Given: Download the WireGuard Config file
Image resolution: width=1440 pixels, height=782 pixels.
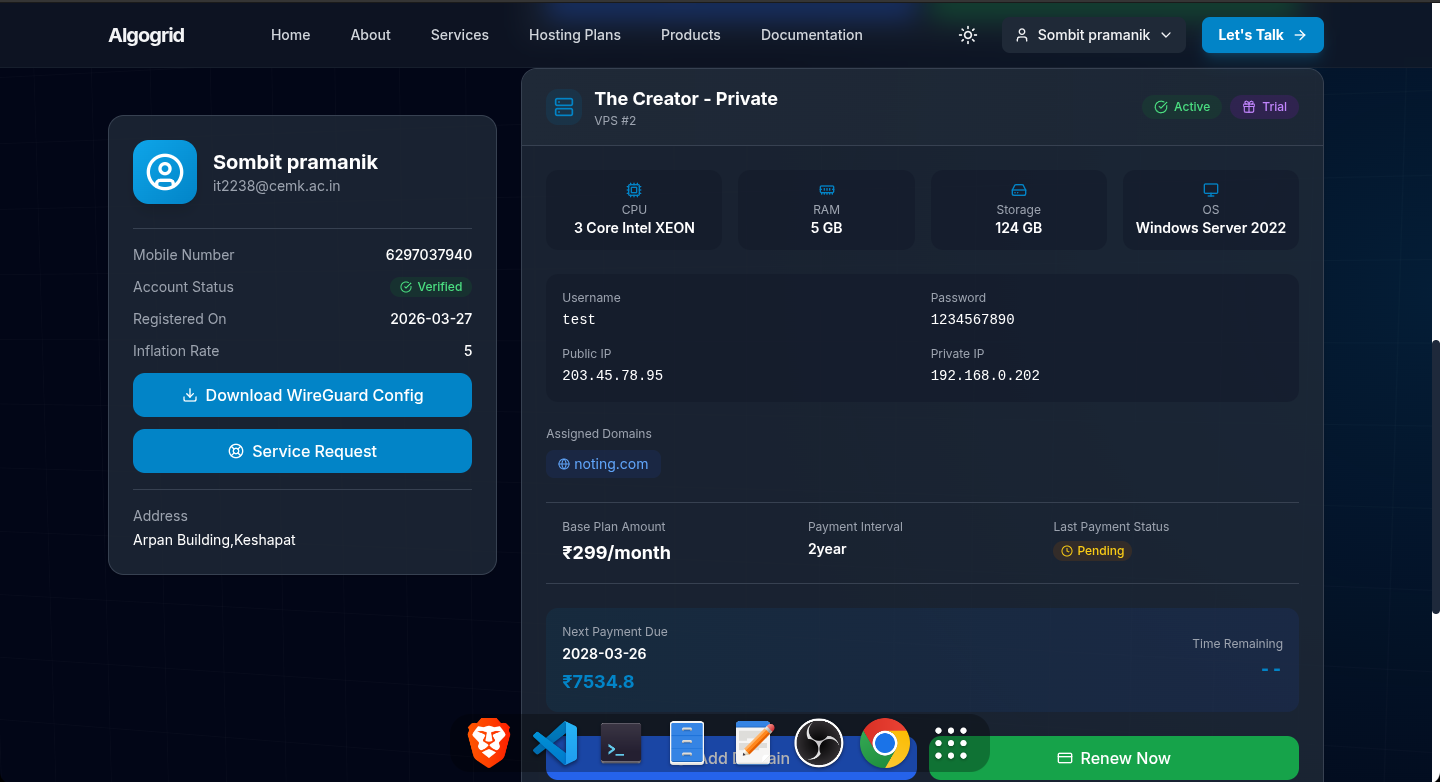Looking at the screenshot, I should 302,395.
